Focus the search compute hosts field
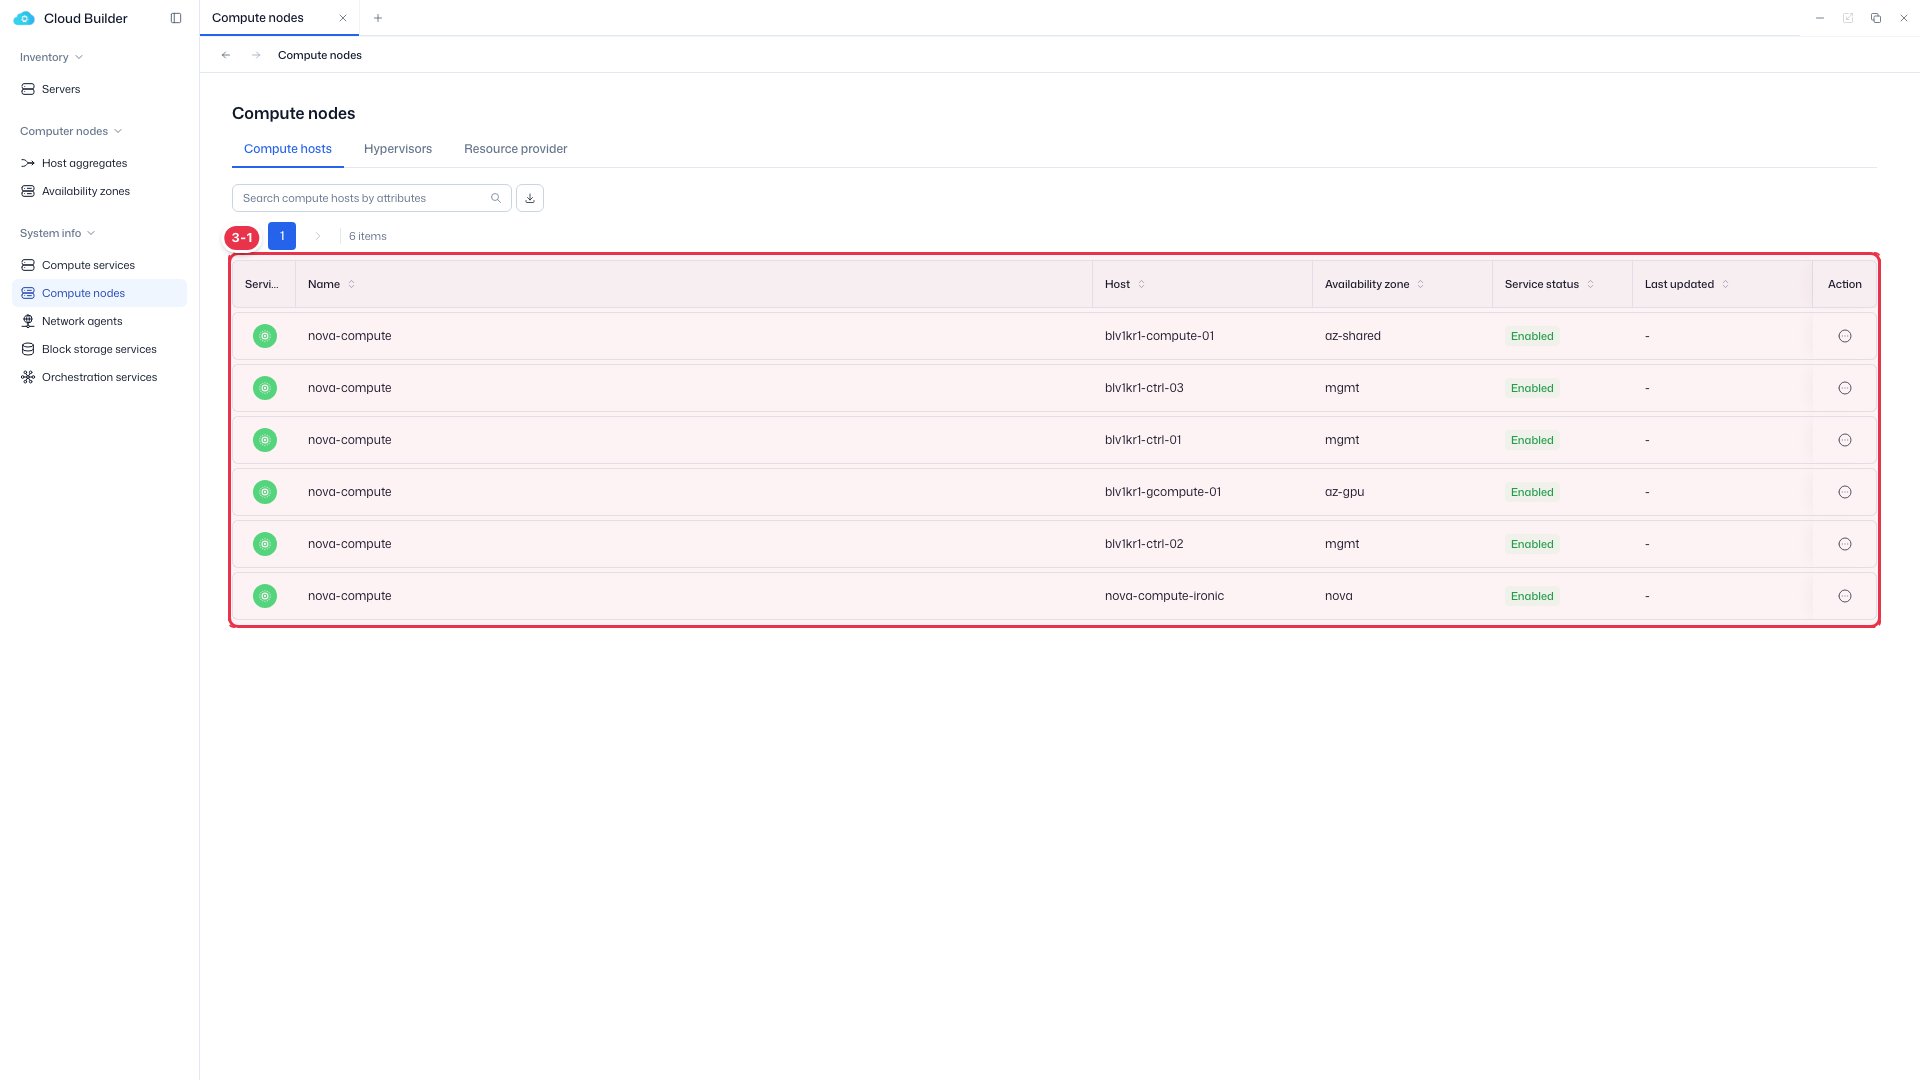1920x1080 pixels. coord(363,198)
